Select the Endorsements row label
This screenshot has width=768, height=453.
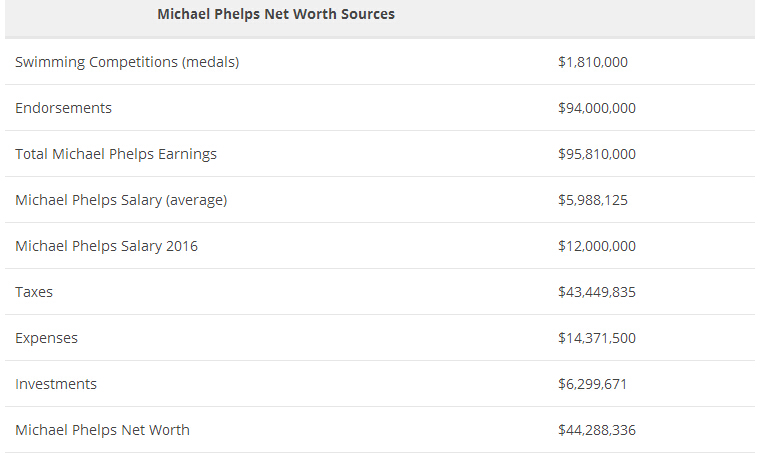tap(63, 108)
